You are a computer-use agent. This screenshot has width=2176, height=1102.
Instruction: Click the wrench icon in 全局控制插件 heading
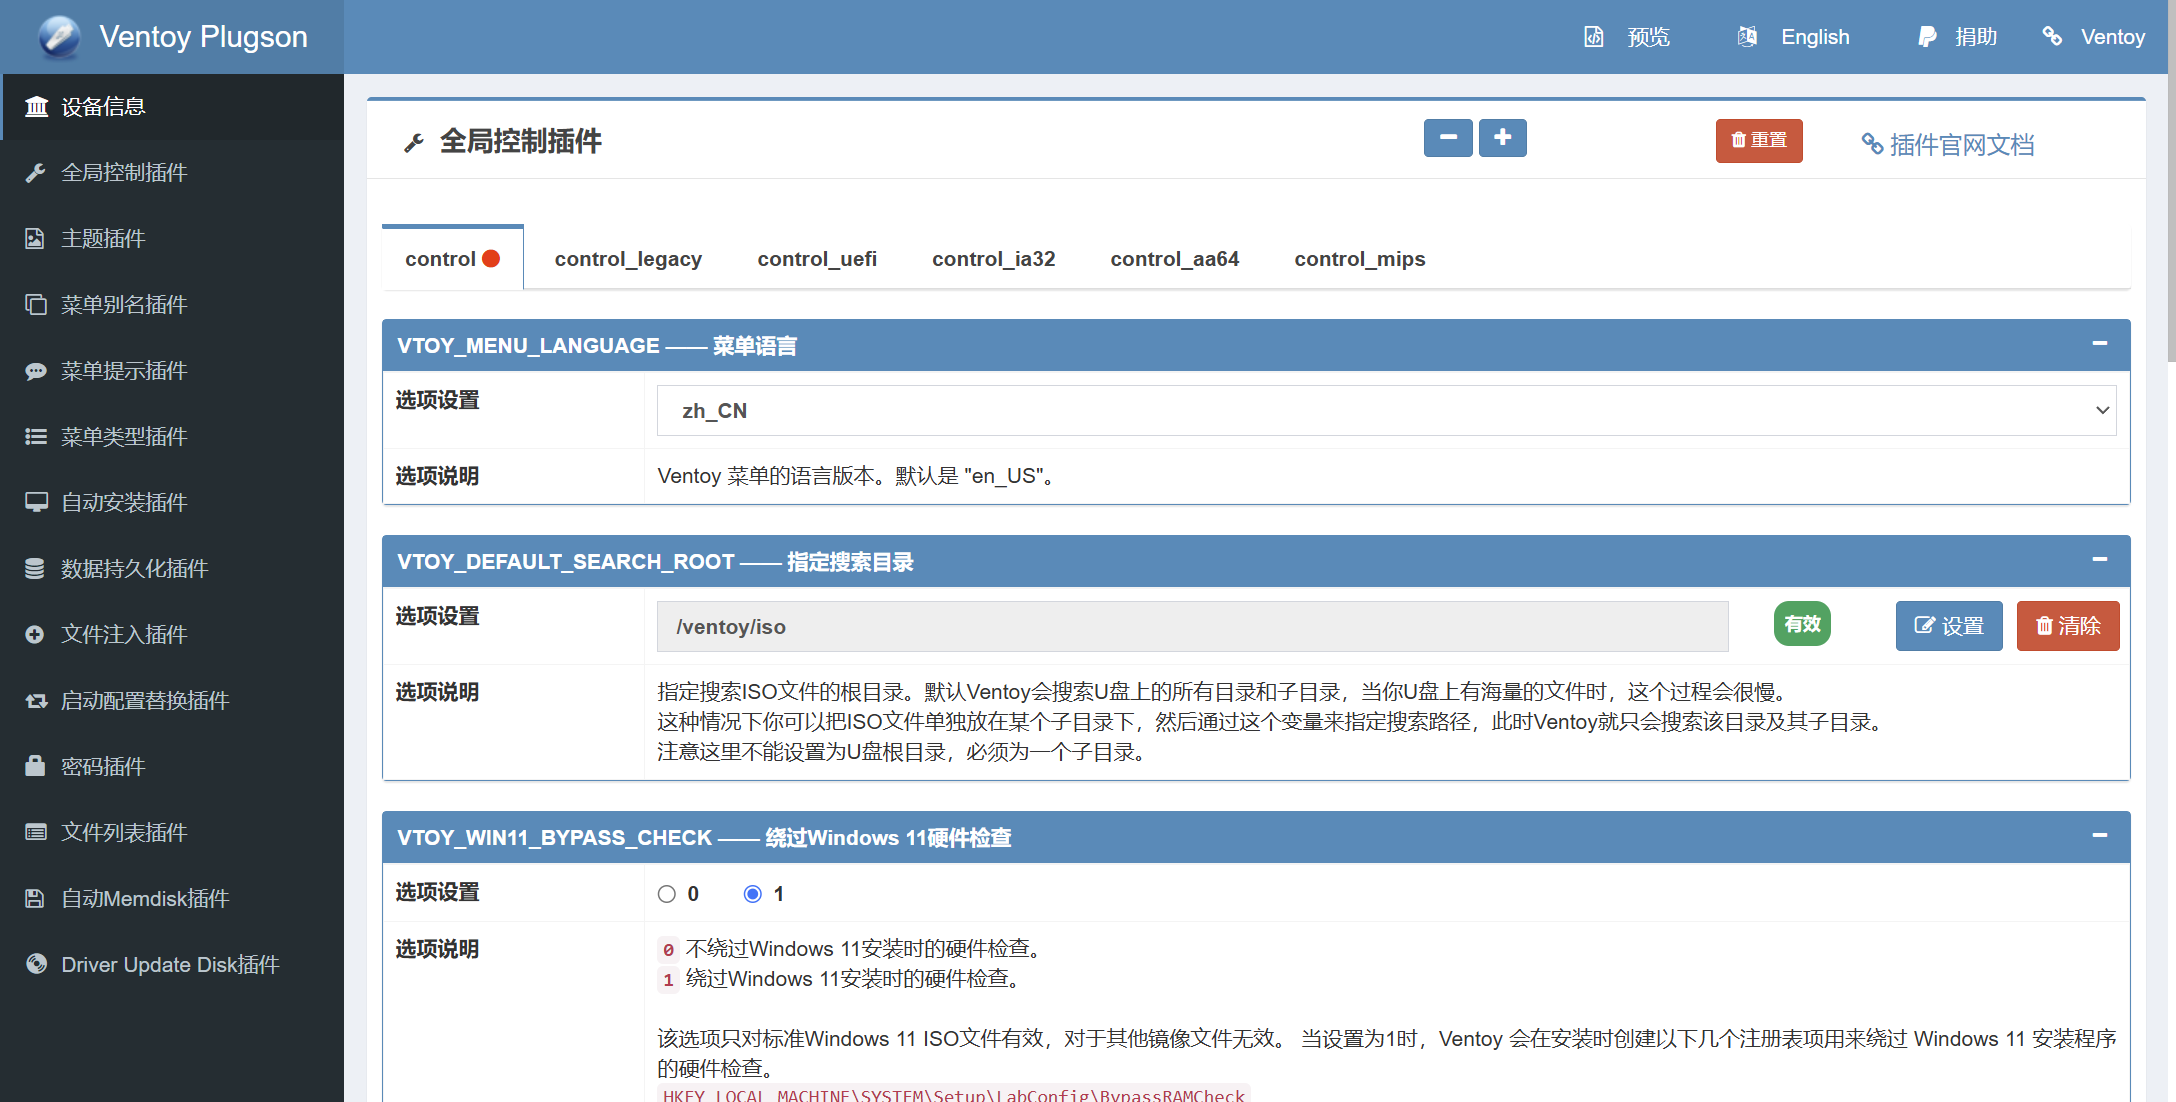click(413, 143)
